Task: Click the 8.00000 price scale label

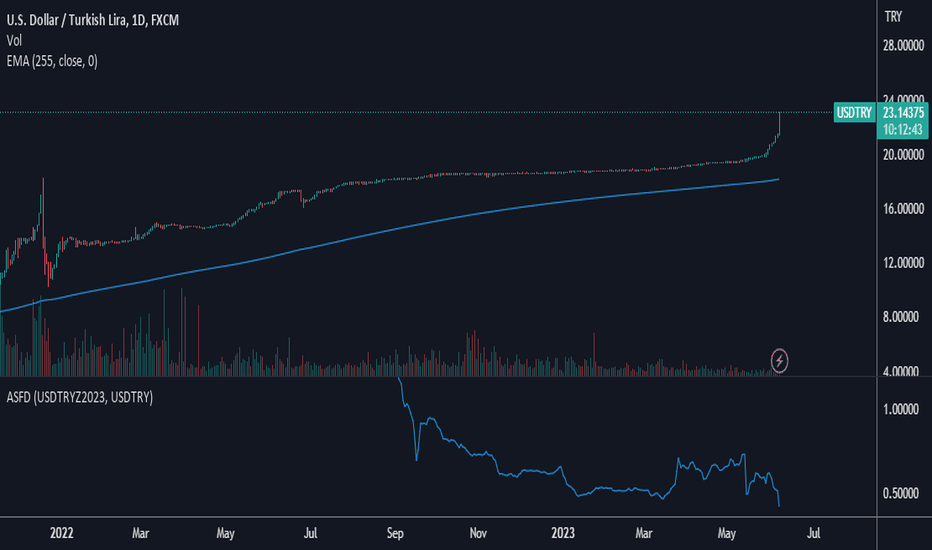Action: coord(901,317)
